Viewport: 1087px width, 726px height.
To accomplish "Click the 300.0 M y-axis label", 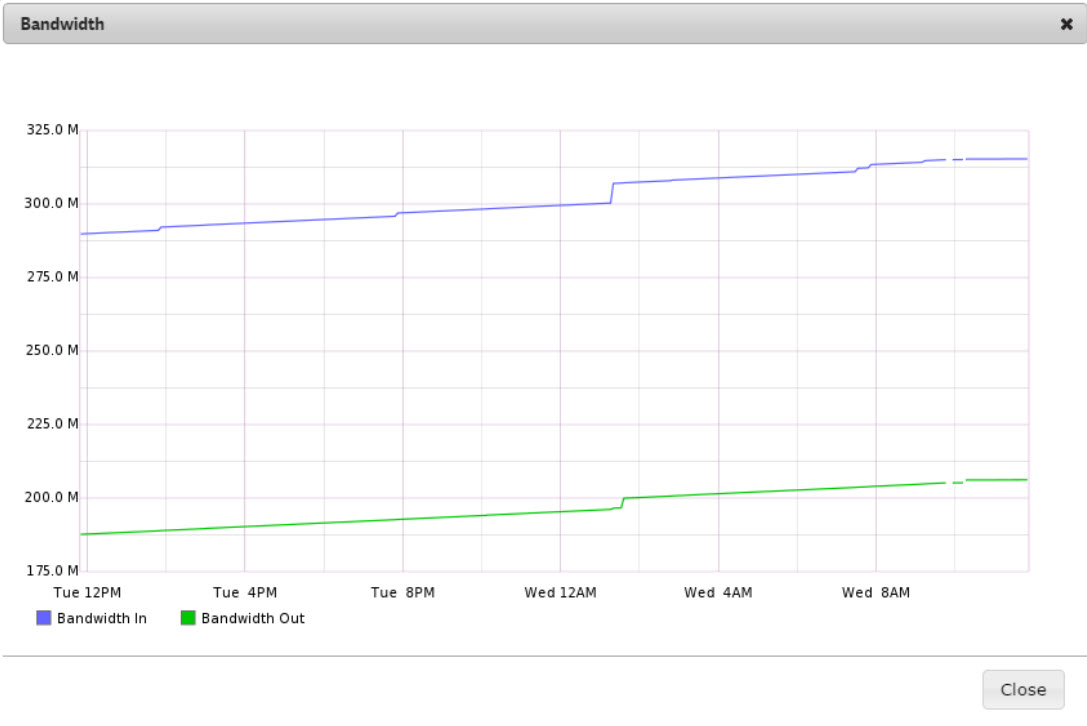I will tap(52, 203).
